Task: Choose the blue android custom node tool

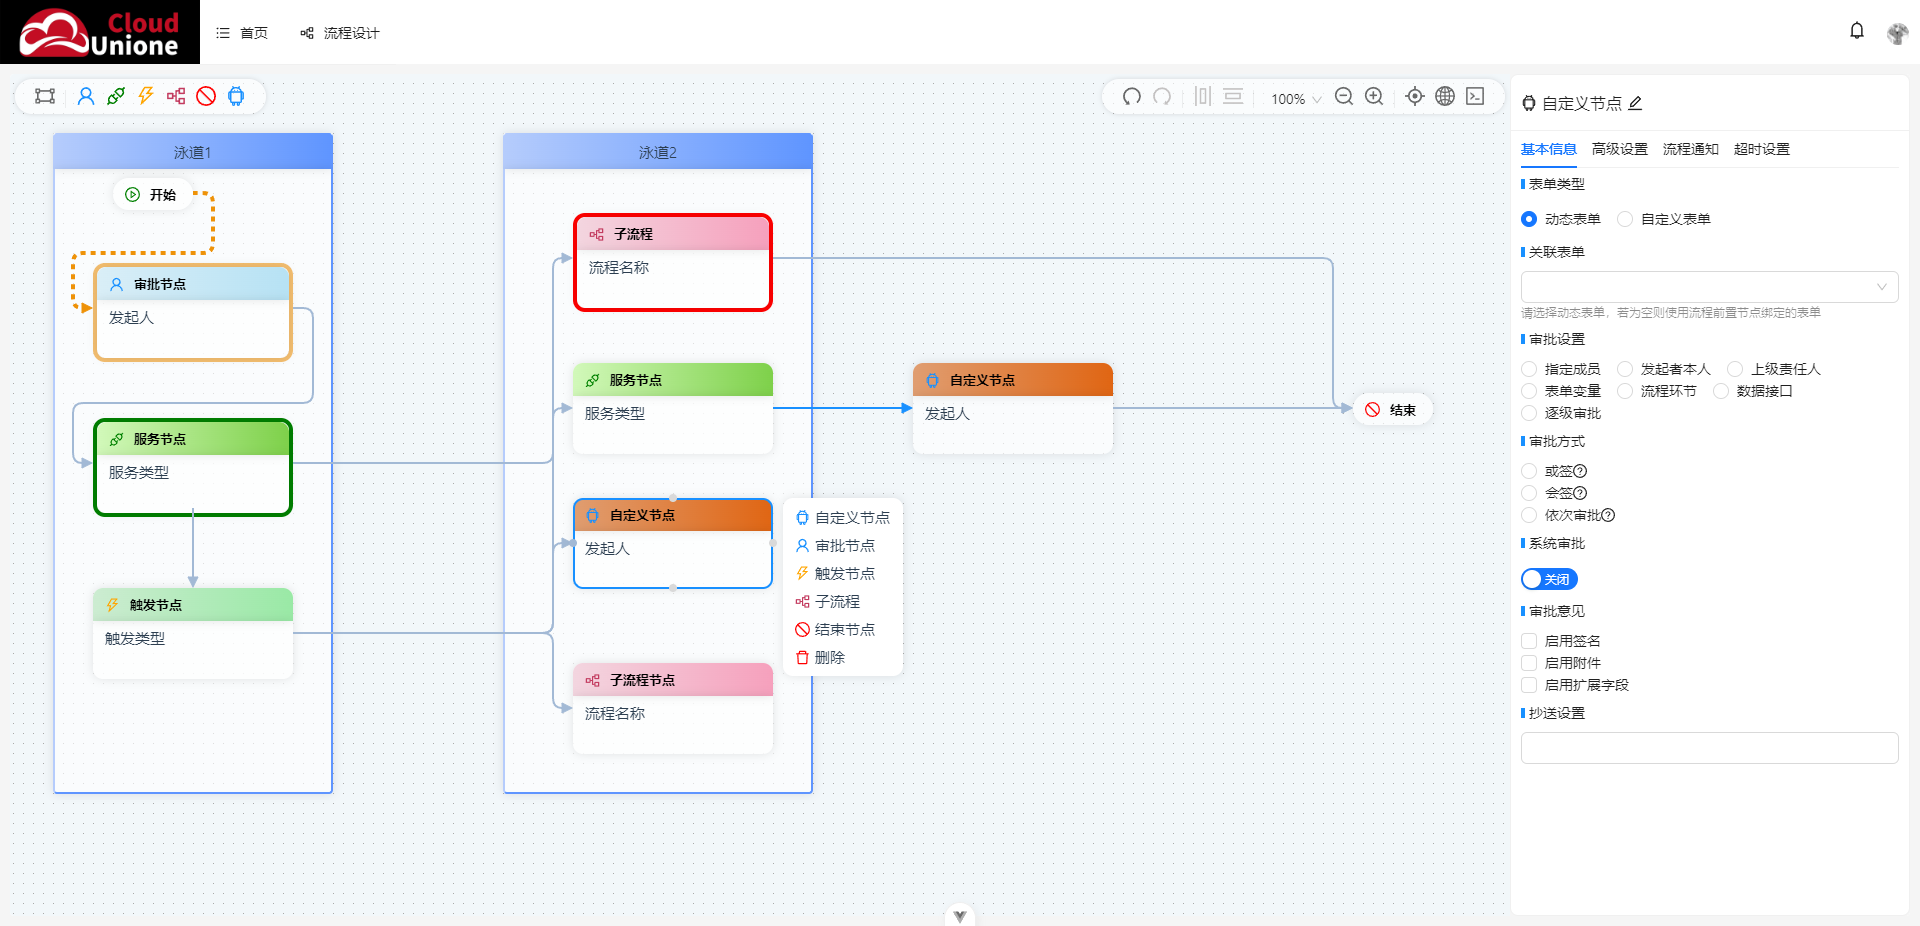Action: pyautogui.click(x=236, y=96)
